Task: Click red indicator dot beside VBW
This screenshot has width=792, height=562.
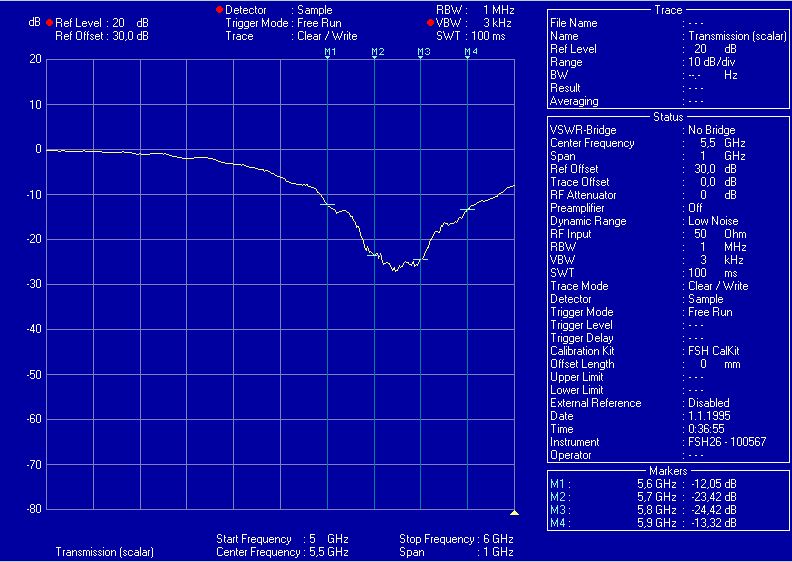Action: coord(430,22)
